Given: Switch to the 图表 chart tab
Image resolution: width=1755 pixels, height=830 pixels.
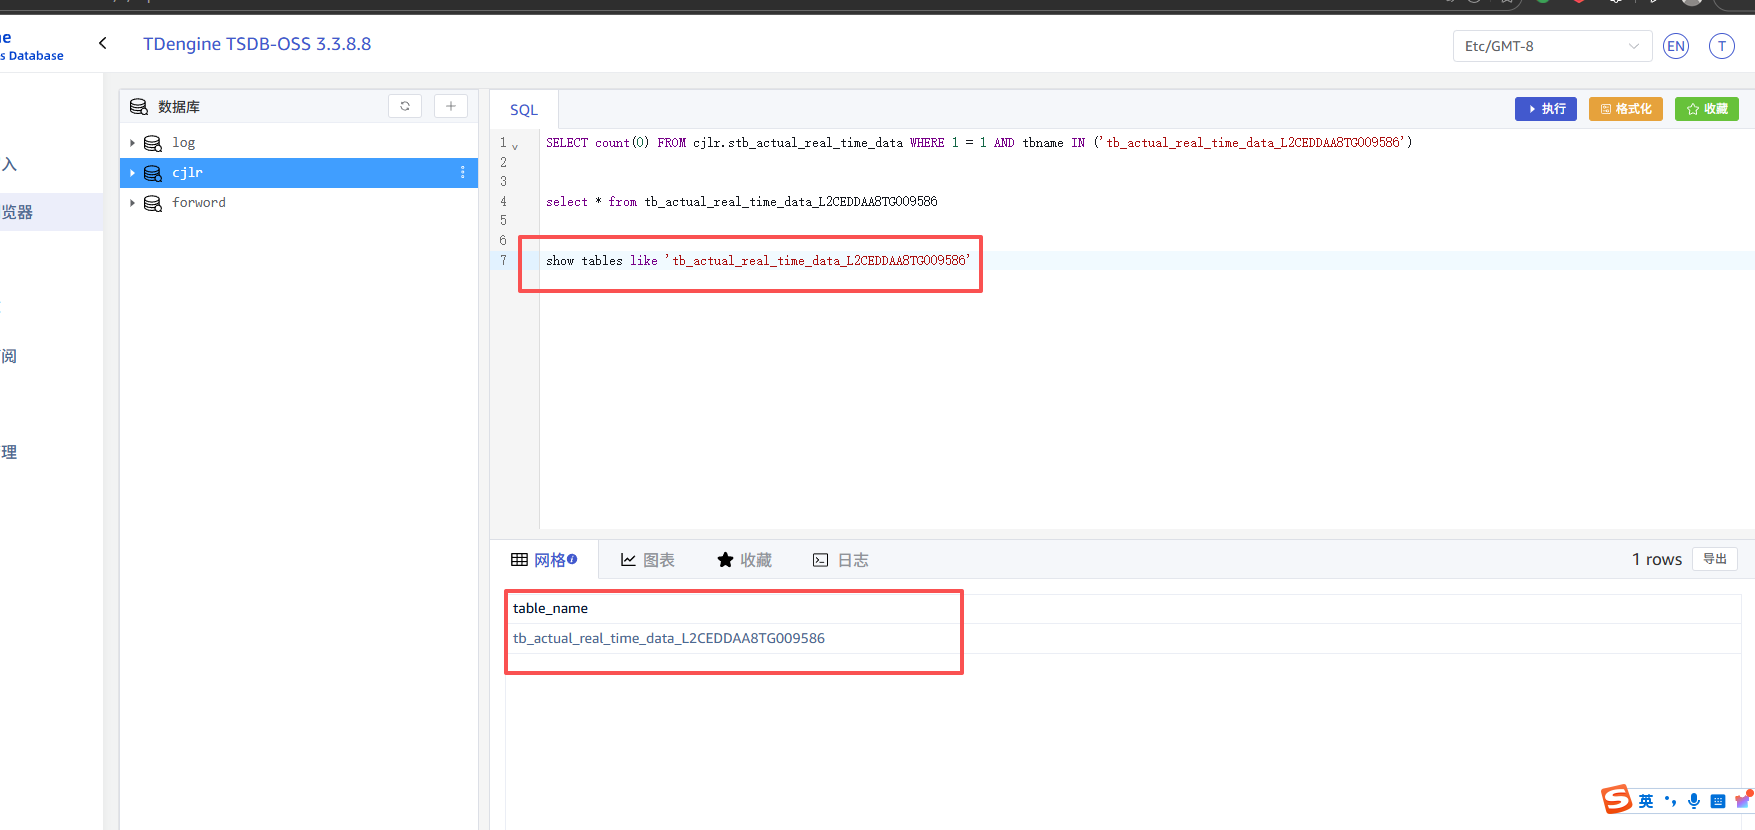Looking at the screenshot, I should point(647,560).
